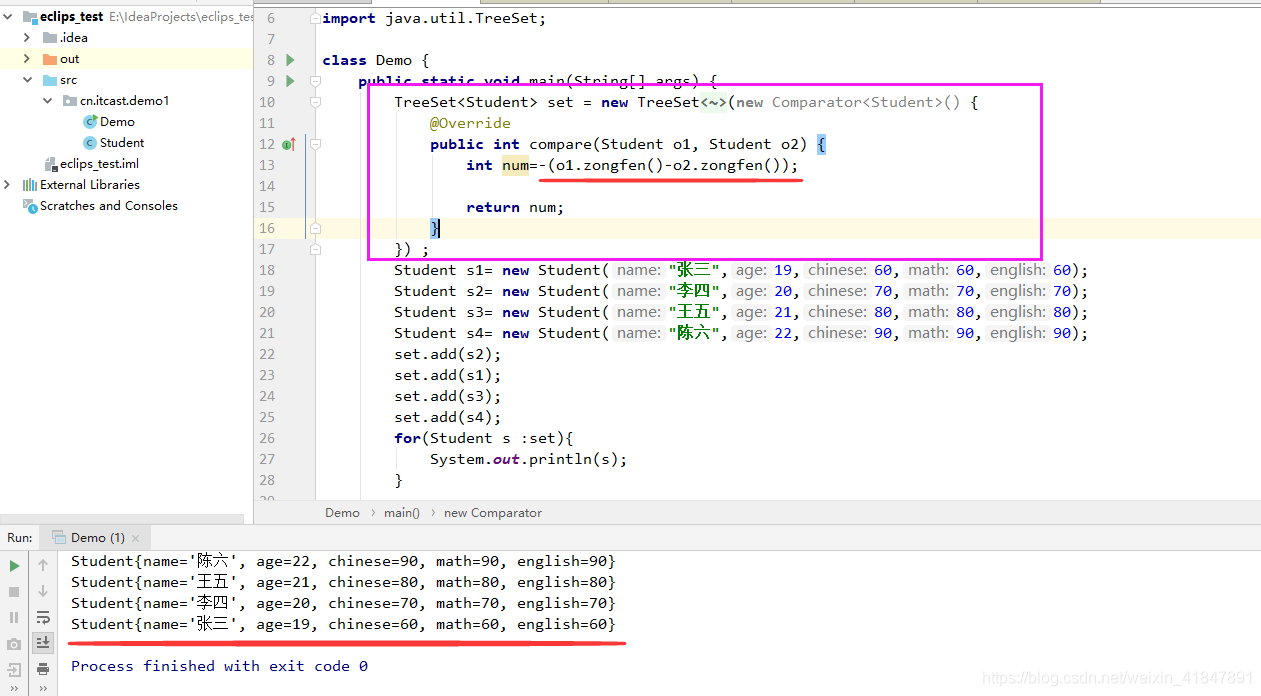Collapse the cn.itcast.demo1 package
Viewport: 1261px width, 696px height.
pos(47,100)
